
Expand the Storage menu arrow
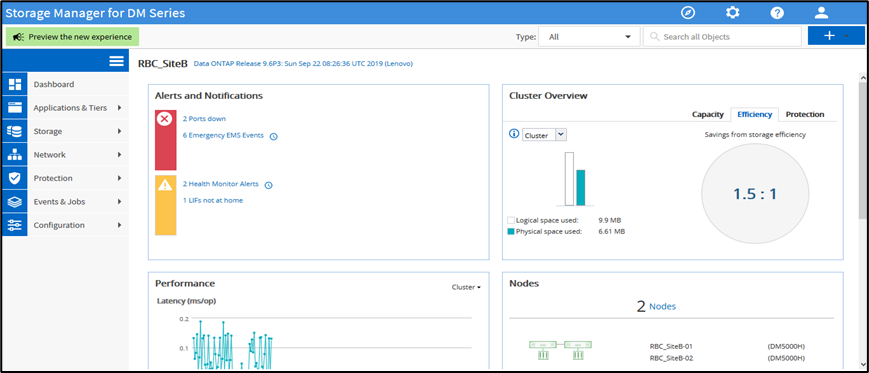coord(119,131)
